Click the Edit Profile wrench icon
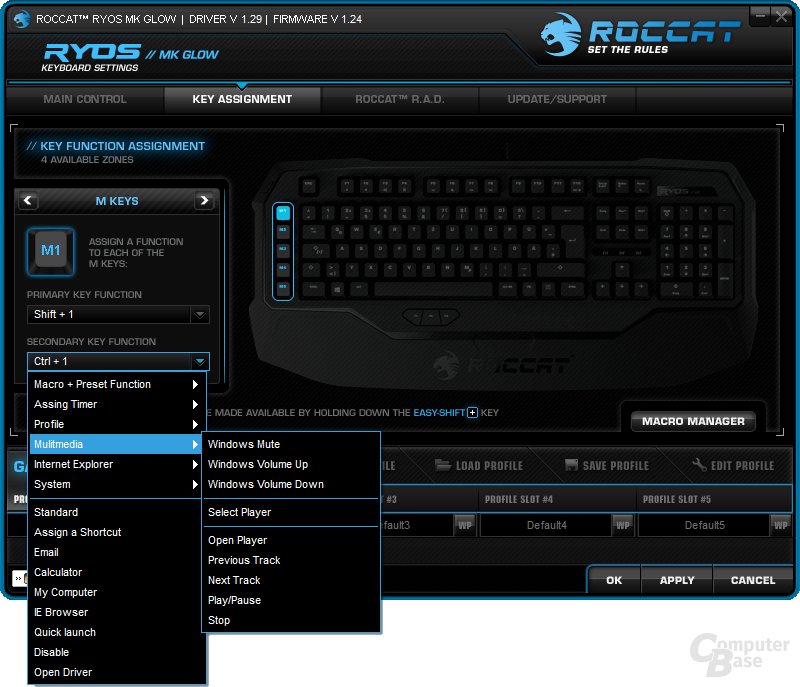800x687 pixels. 700,466
